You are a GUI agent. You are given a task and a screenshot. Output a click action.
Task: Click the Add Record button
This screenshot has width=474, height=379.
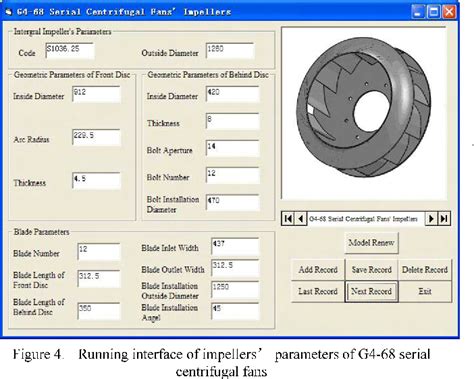(318, 270)
